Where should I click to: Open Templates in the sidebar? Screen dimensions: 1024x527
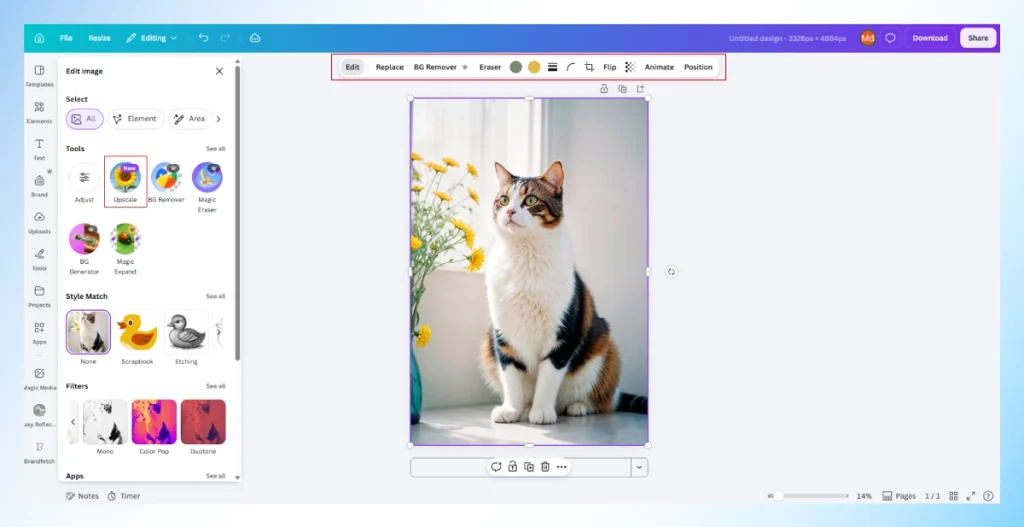tap(39, 75)
